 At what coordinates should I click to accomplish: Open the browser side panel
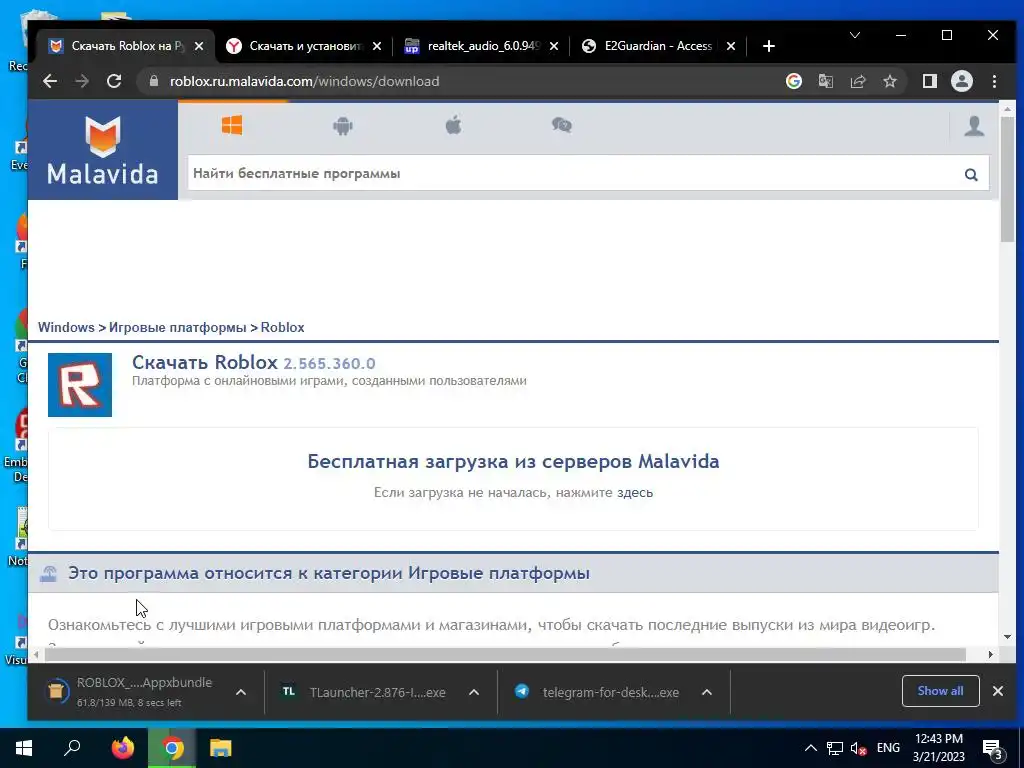[929, 81]
